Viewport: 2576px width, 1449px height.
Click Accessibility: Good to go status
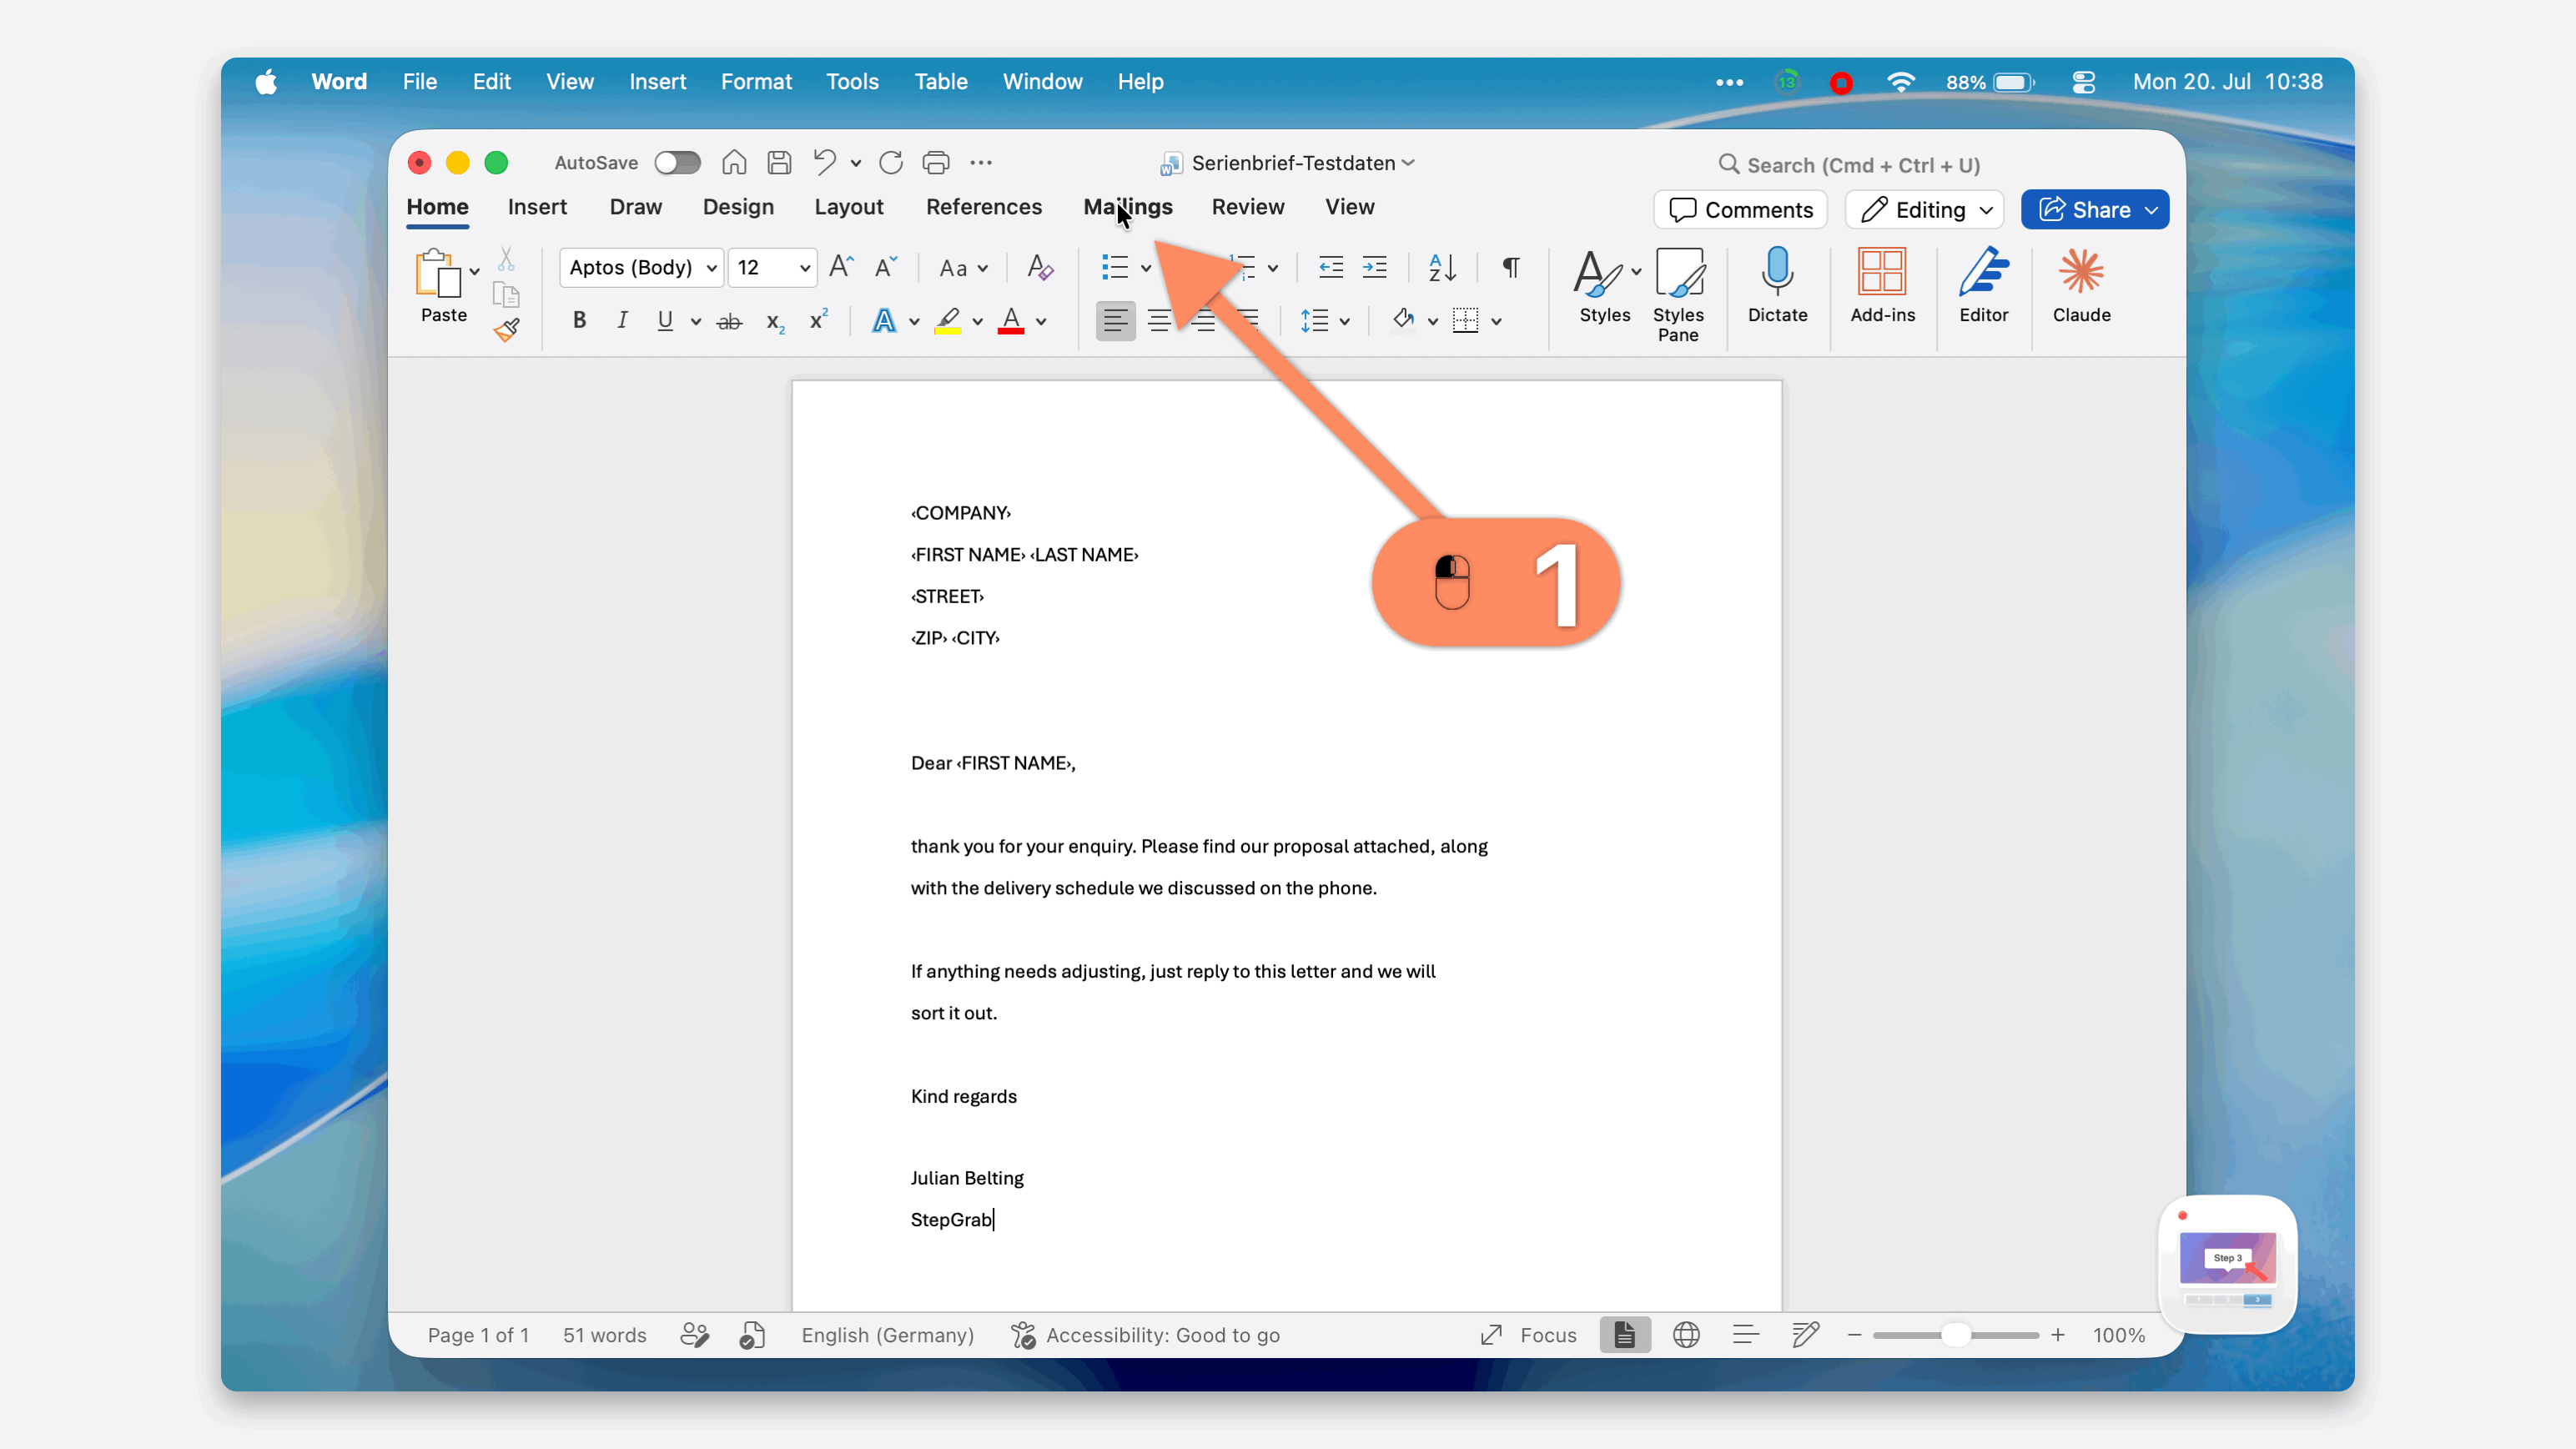click(1145, 1335)
